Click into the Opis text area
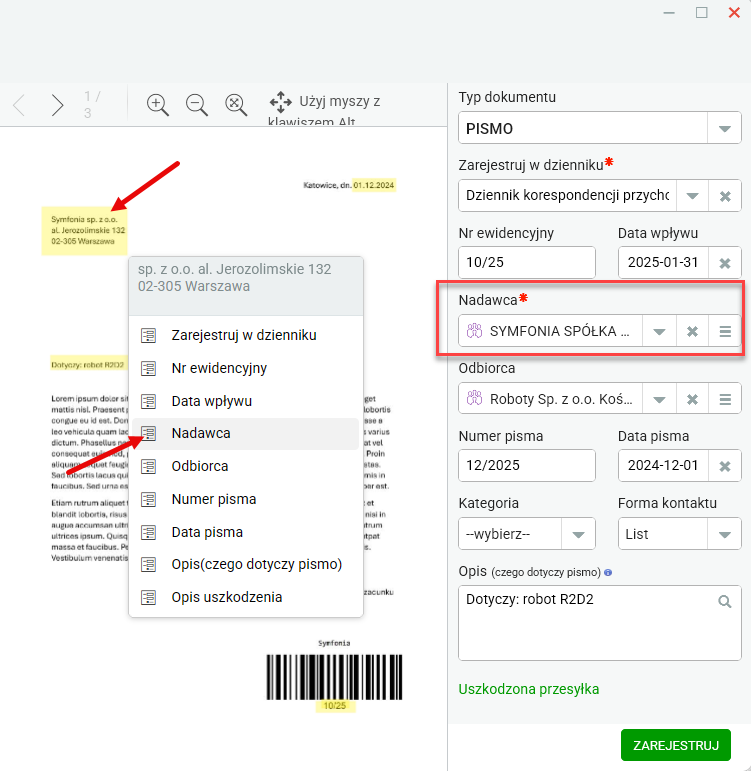The height and width of the screenshot is (771, 751). [x=600, y=623]
